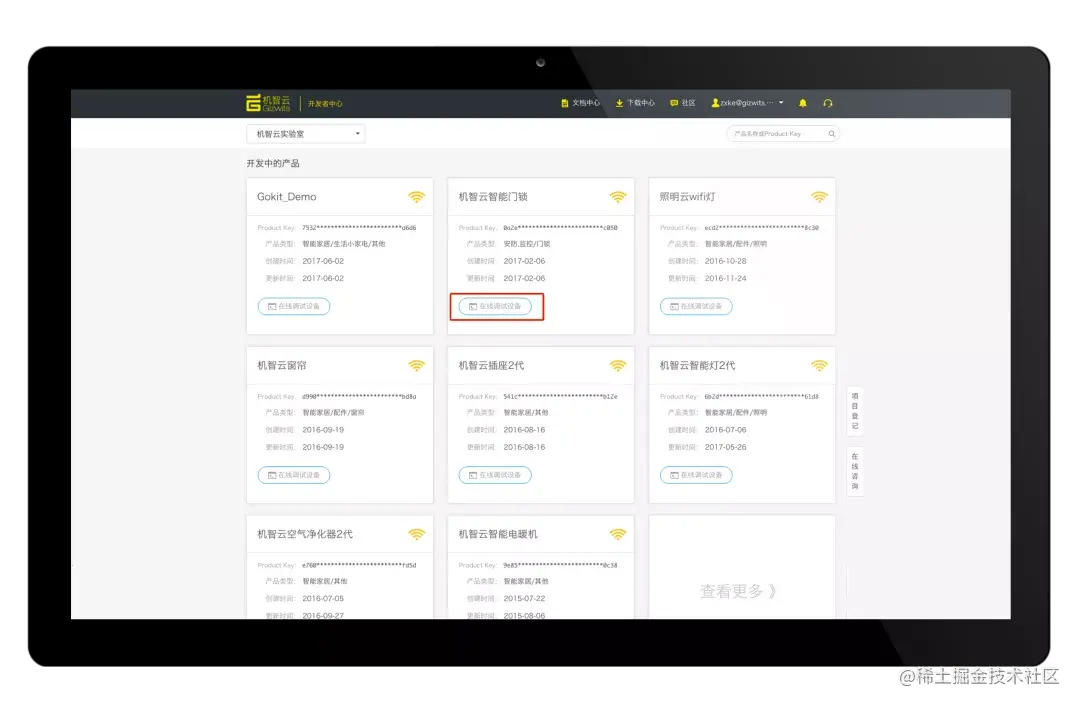
Task: Open the 项目登记 side tab
Action: click(855, 411)
